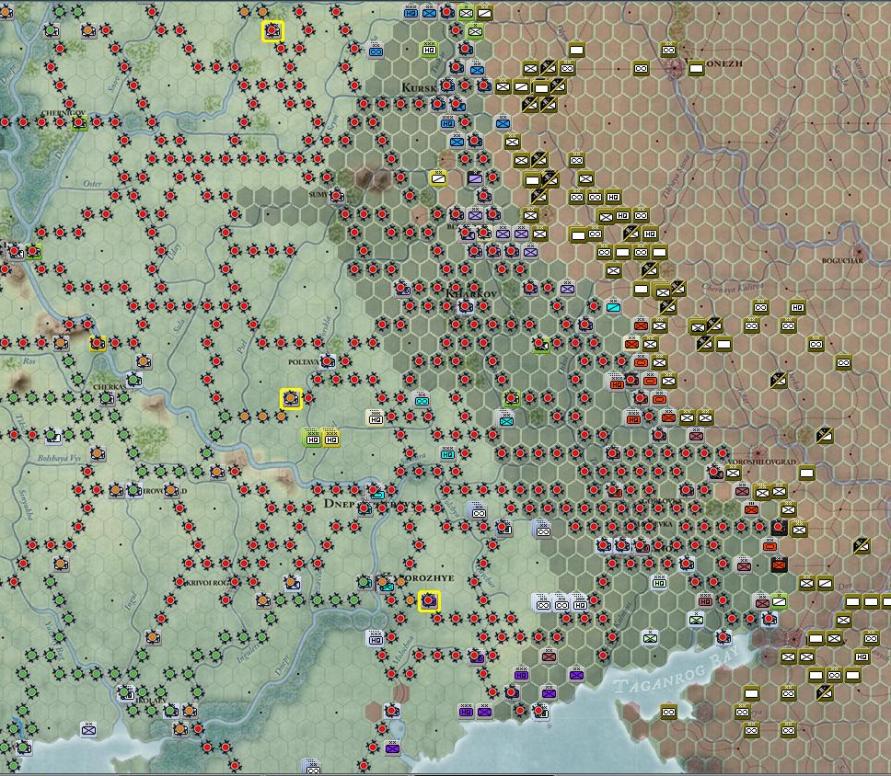Click the orange-red HQ counter east of Kharkov
Screen dimensions: 891x776
pos(618,384)
